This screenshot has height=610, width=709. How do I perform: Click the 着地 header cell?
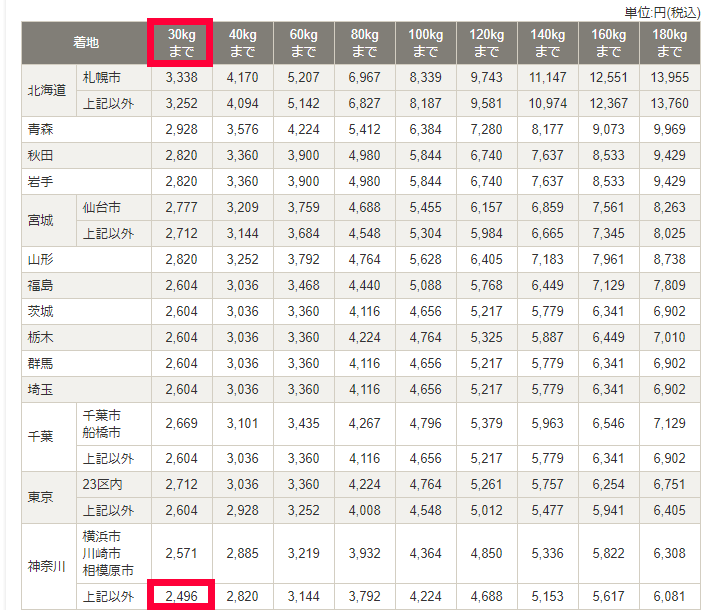(x=86, y=43)
